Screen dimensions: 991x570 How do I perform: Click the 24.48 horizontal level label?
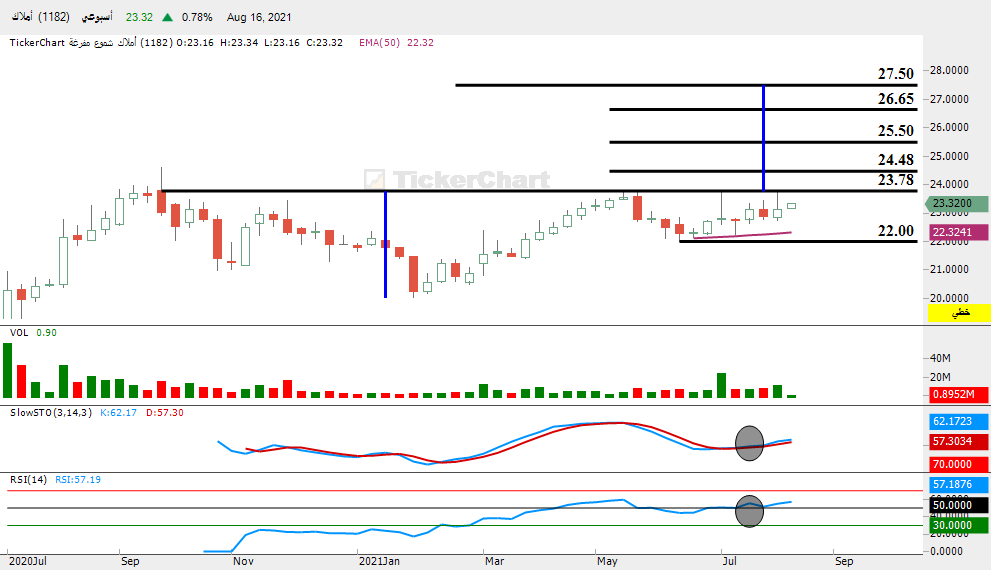coord(896,160)
